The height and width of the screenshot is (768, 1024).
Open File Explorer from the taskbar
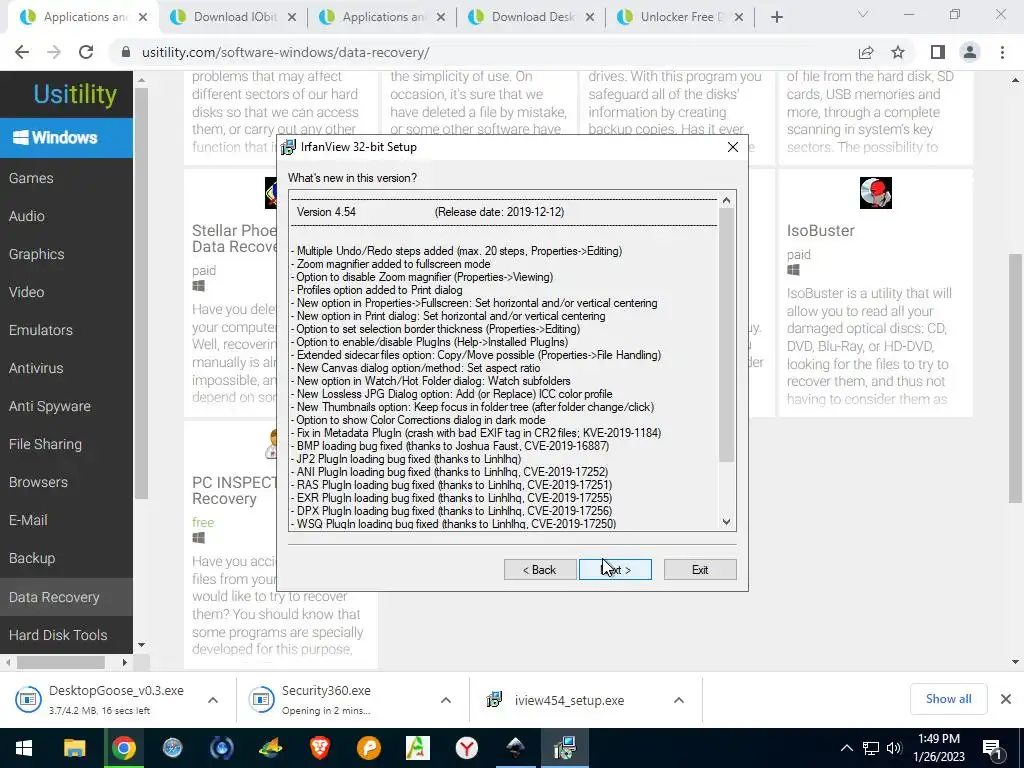click(x=74, y=748)
